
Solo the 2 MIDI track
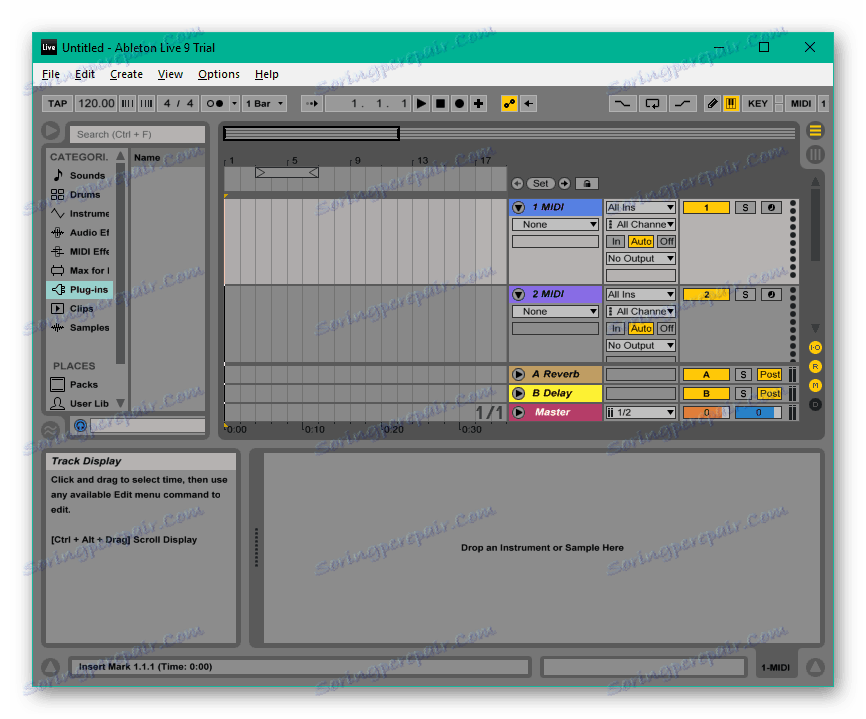[745, 295]
